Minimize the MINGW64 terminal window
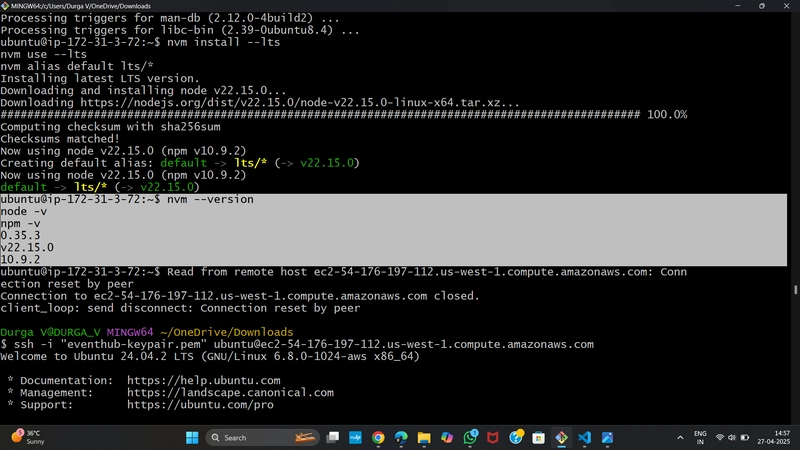Viewport: 800px width, 450px height. (738, 6)
